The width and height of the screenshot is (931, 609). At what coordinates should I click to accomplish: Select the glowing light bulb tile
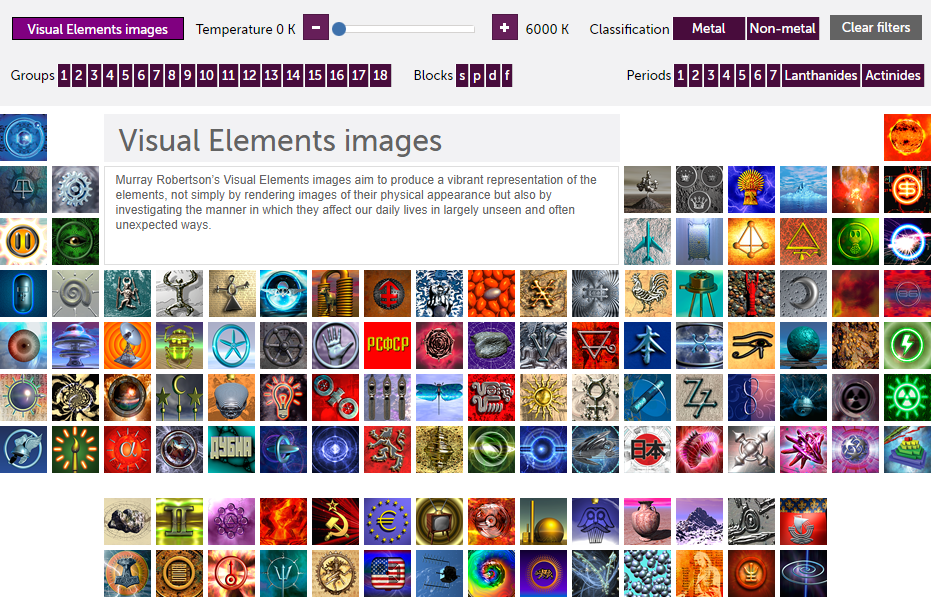pos(283,397)
